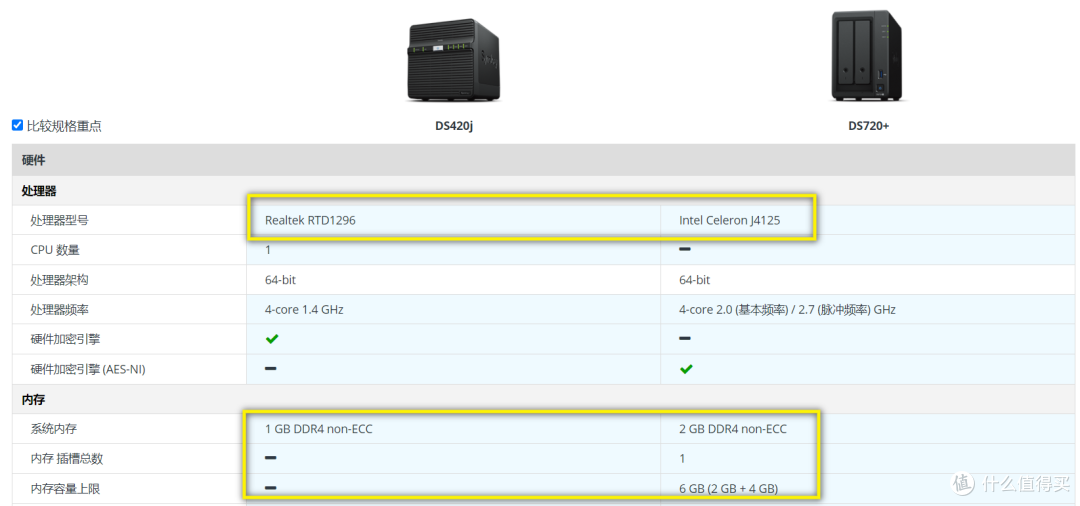
Task: Click the dash icon in DS720+ 硬件加密引擎 row
Action: tap(686, 339)
